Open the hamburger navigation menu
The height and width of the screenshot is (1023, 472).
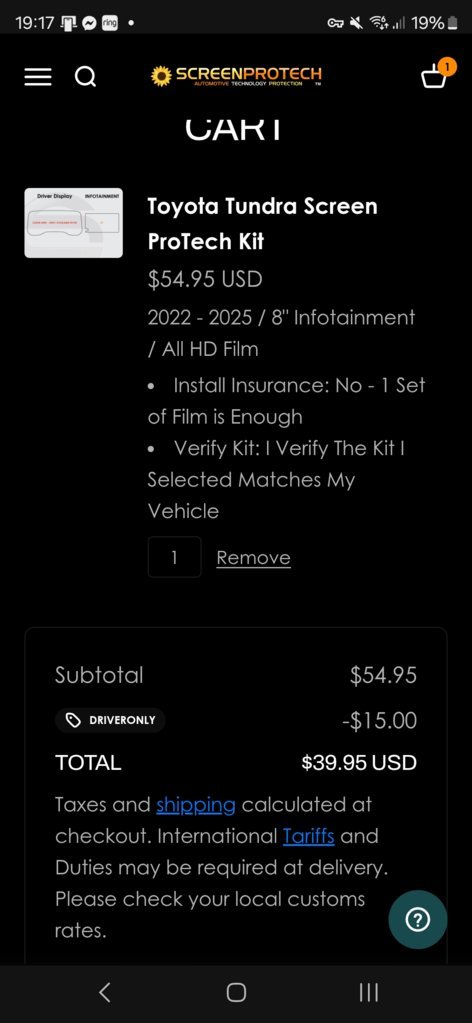[37, 77]
